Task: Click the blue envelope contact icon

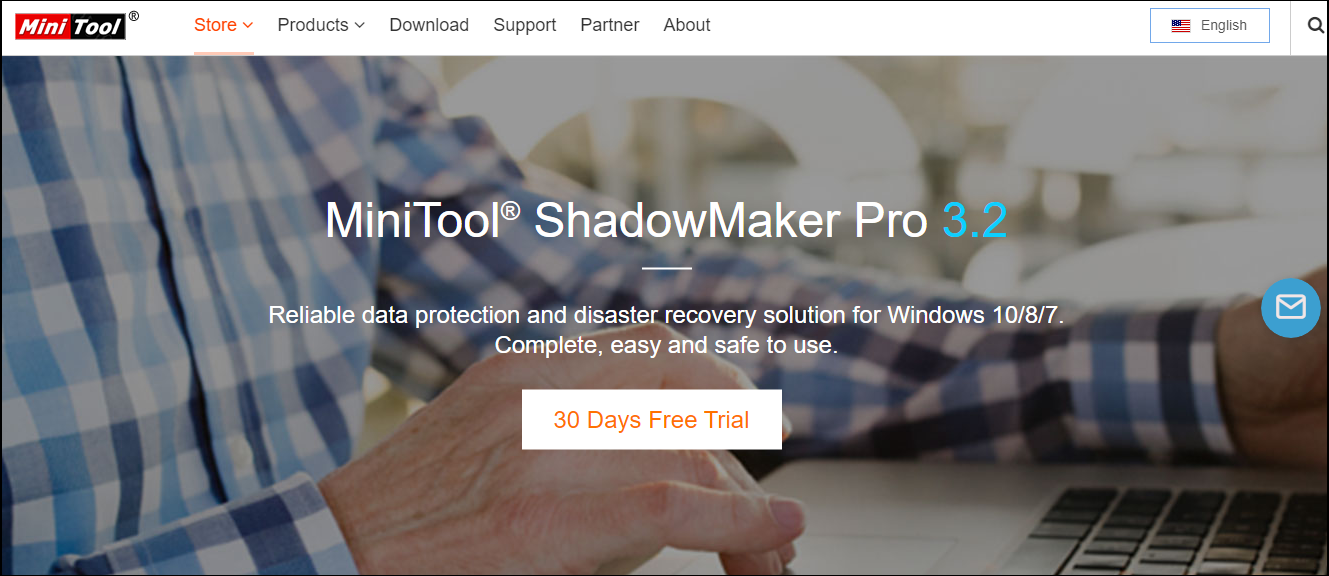Action: 1291,307
